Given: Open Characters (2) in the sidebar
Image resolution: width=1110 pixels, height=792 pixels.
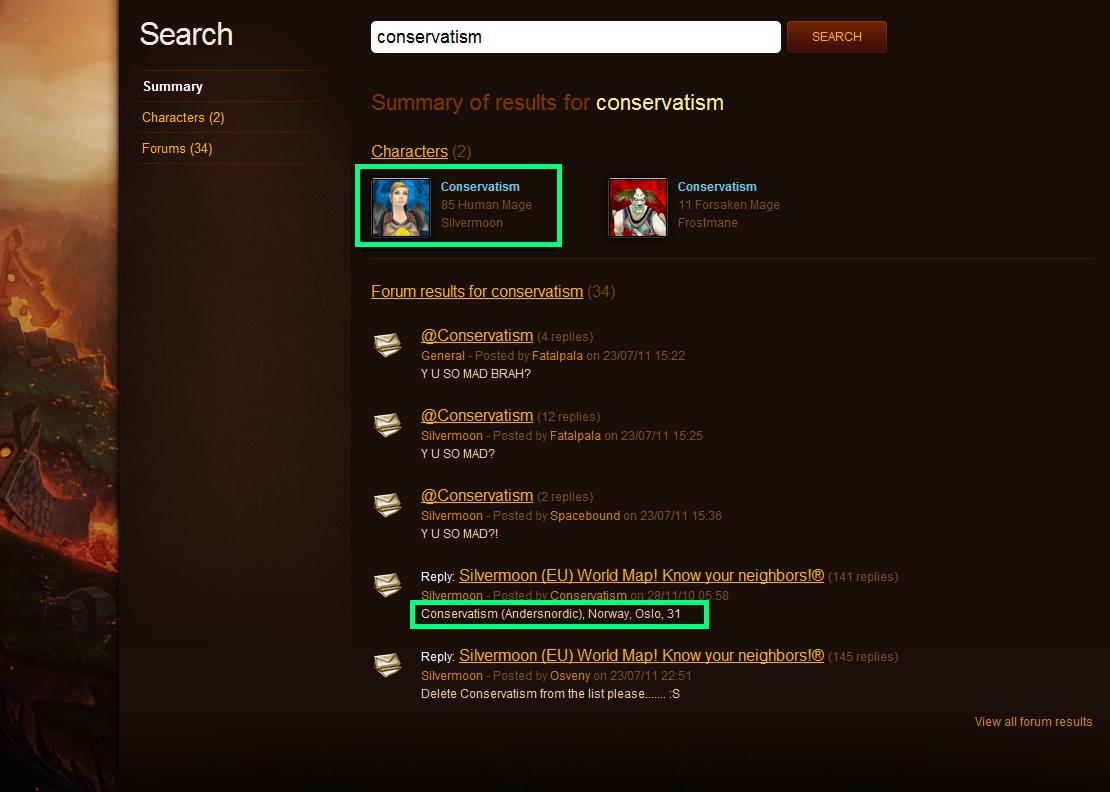Looking at the screenshot, I should 183,117.
